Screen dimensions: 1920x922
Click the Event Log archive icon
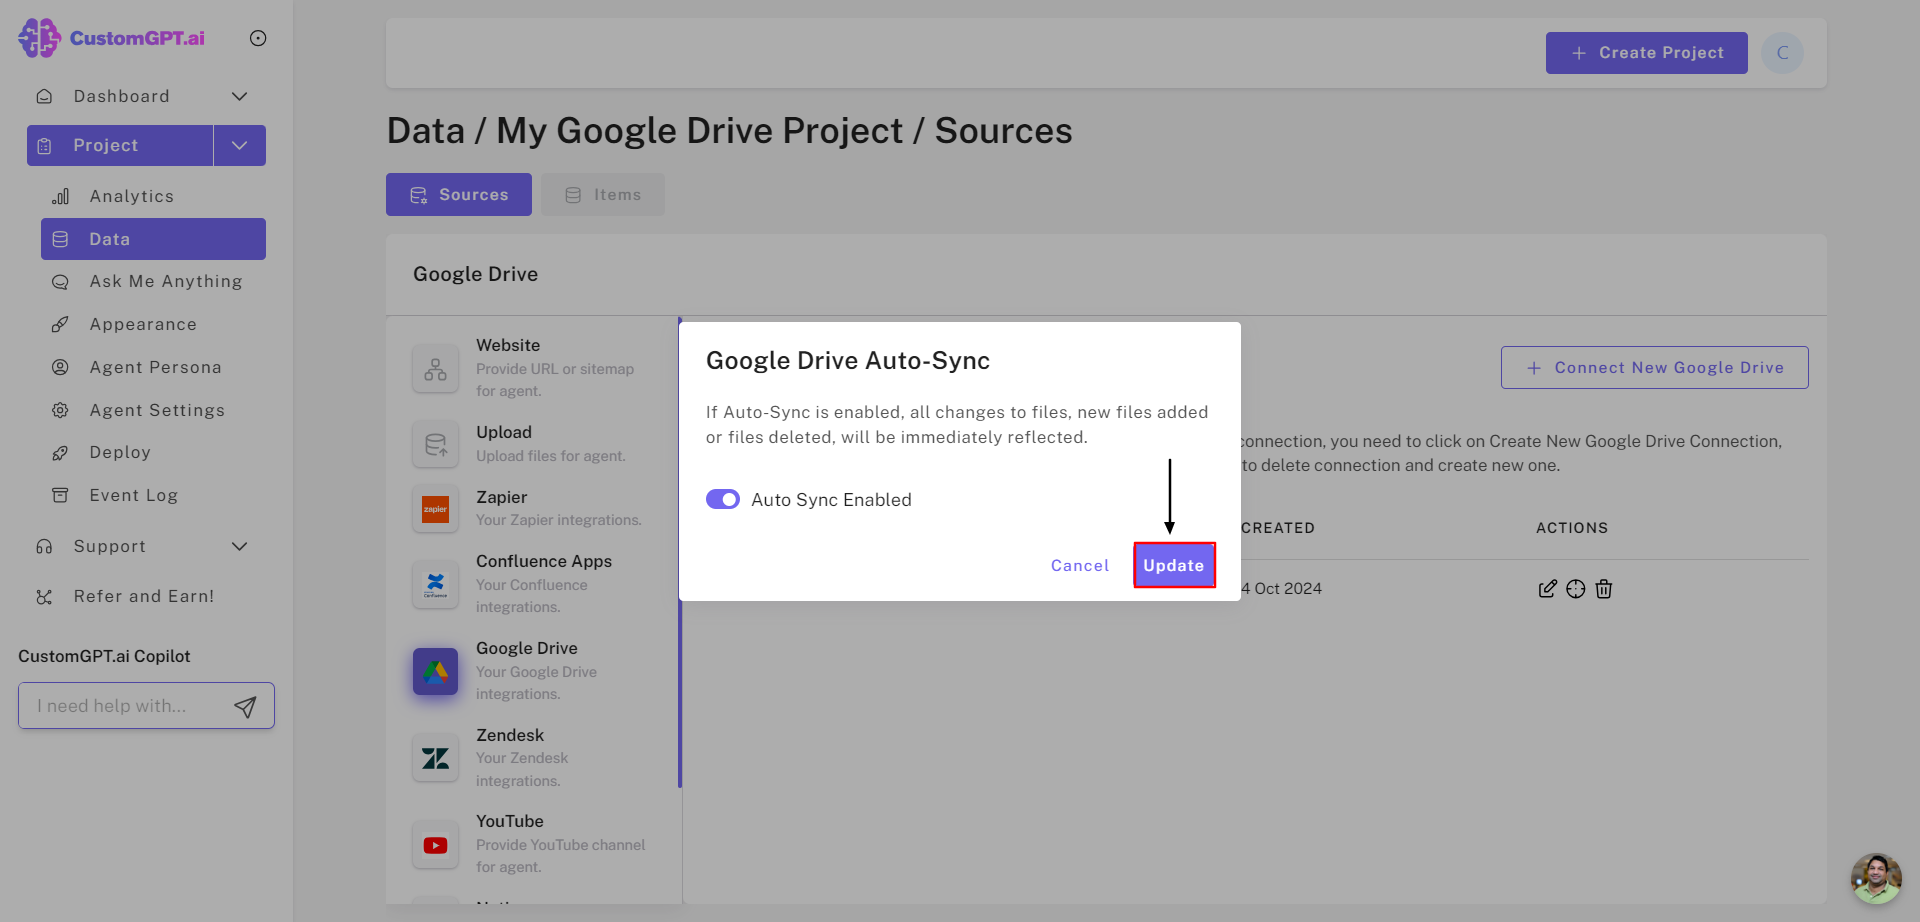click(x=60, y=495)
